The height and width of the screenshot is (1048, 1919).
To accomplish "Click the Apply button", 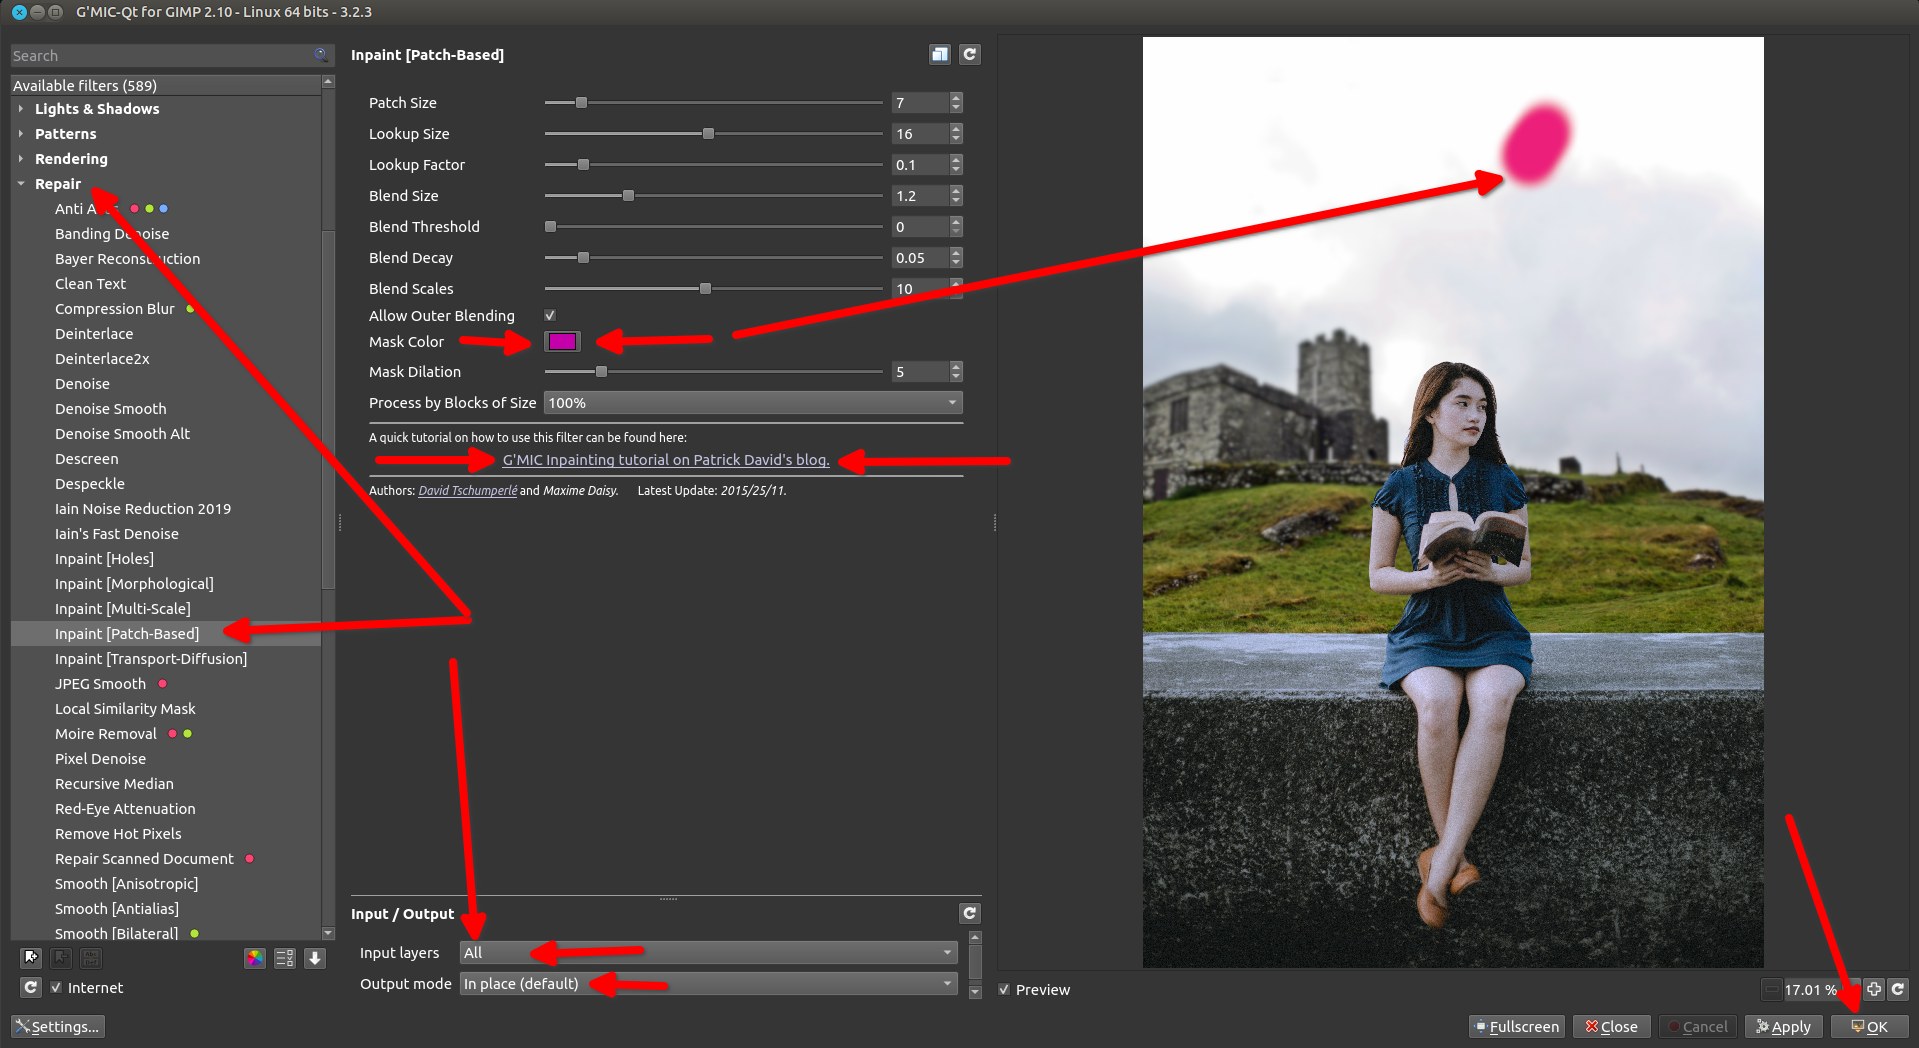I will [1783, 1027].
